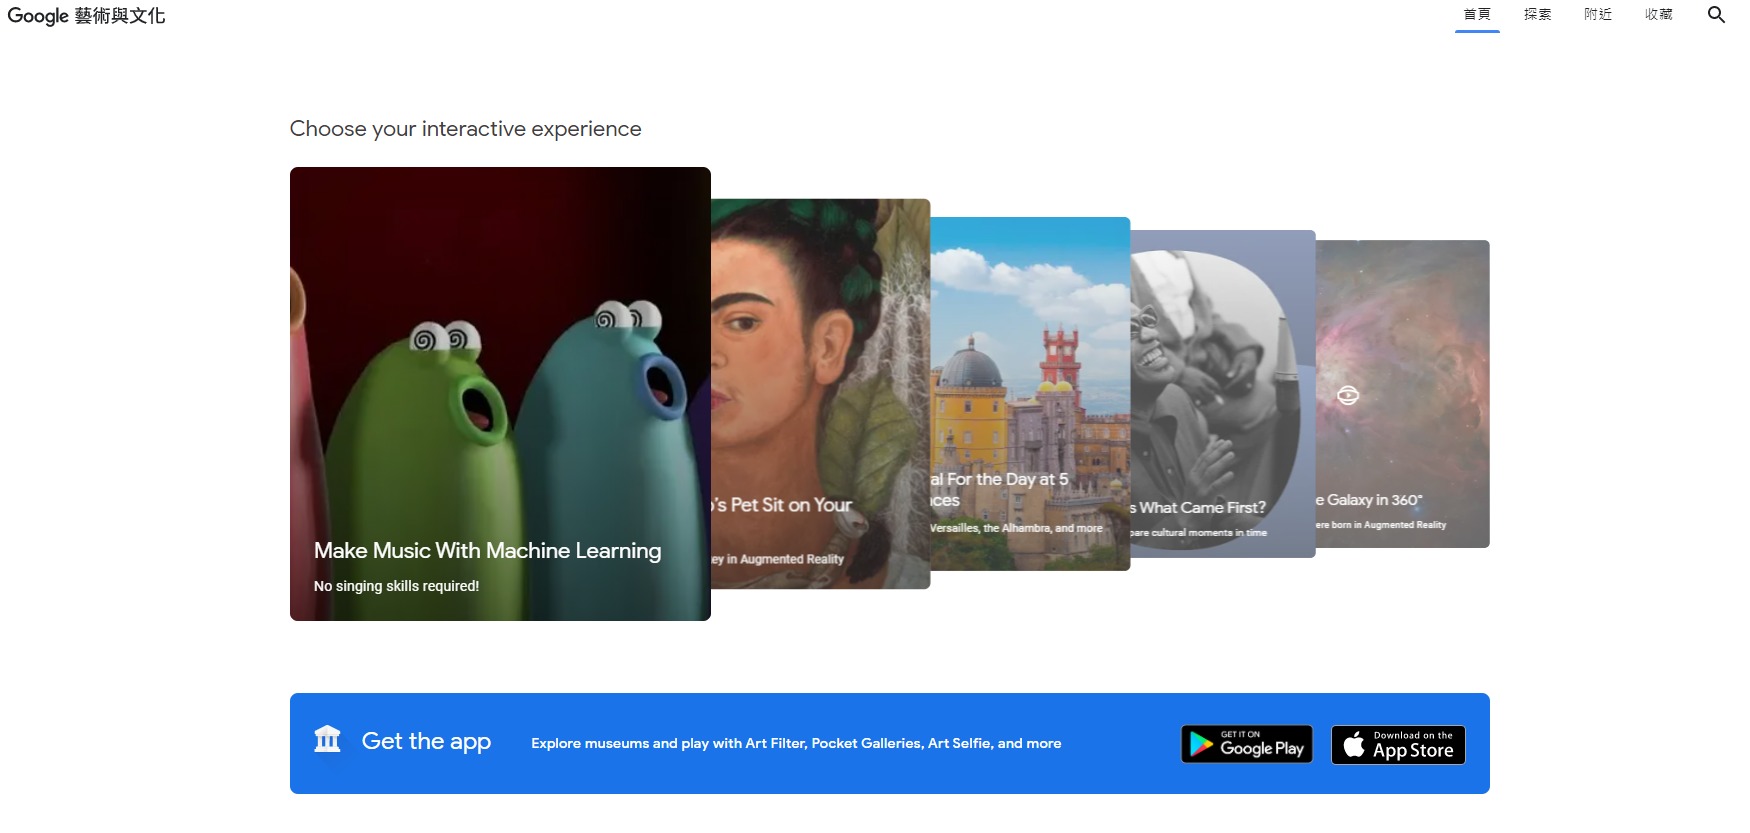This screenshot has height=833, width=1750.
Task: Select the 探索 tab
Action: (1537, 15)
